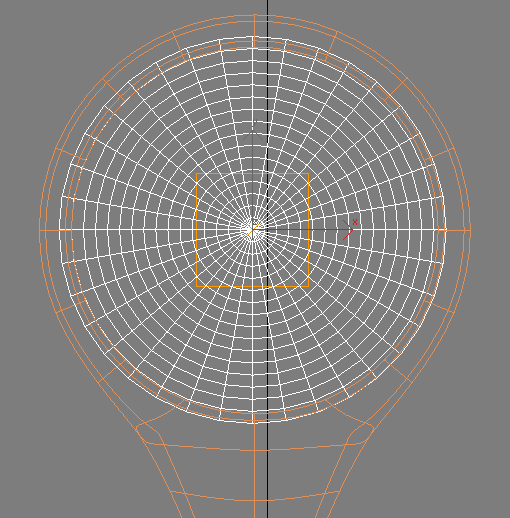Click the red X-axis arrowhead of the gizmo
510x518 pixels.
[x=349, y=230]
